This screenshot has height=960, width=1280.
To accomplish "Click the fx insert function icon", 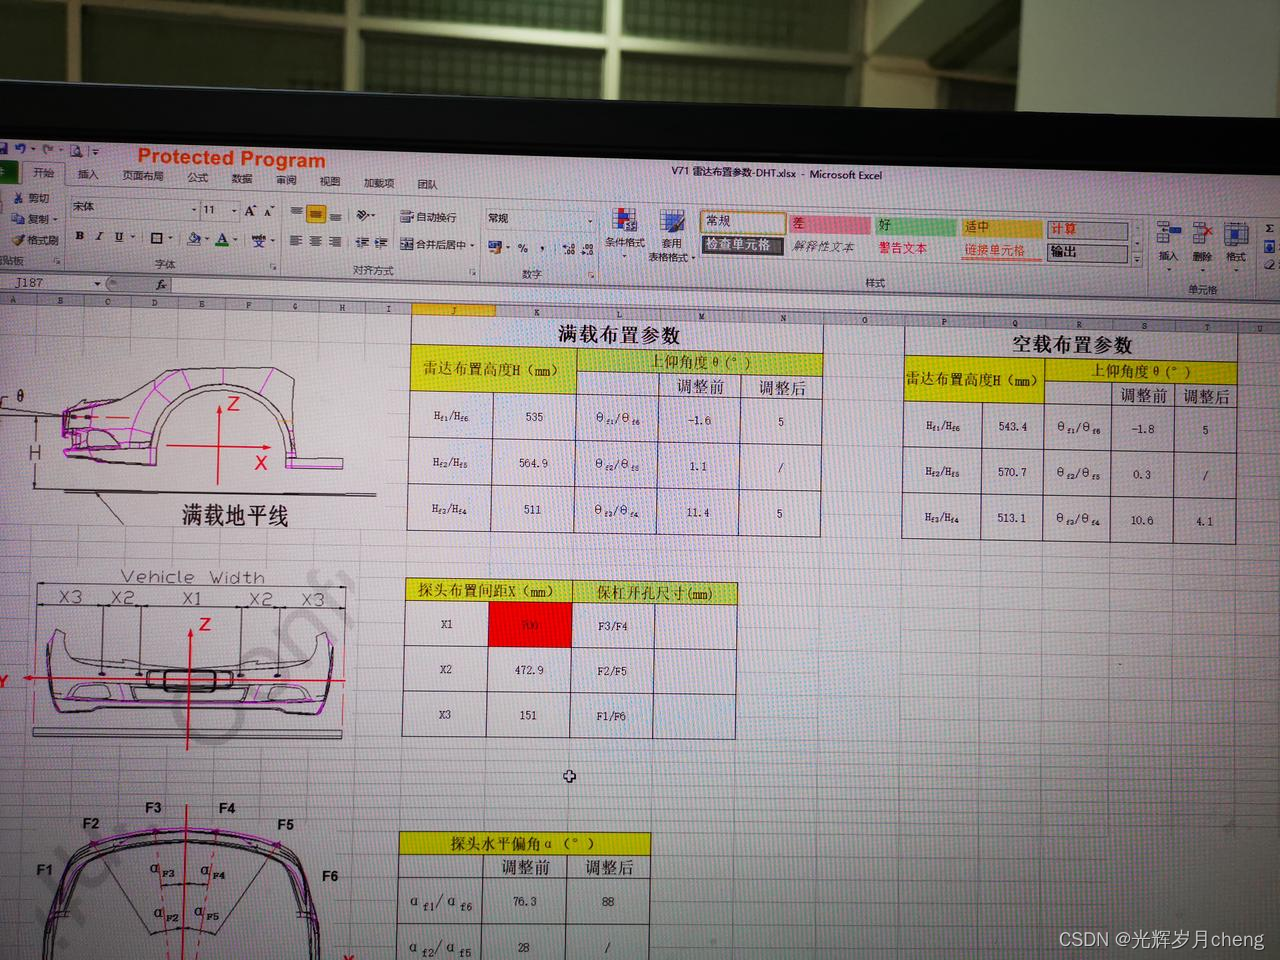I will pyautogui.click(x=160, y=285).
